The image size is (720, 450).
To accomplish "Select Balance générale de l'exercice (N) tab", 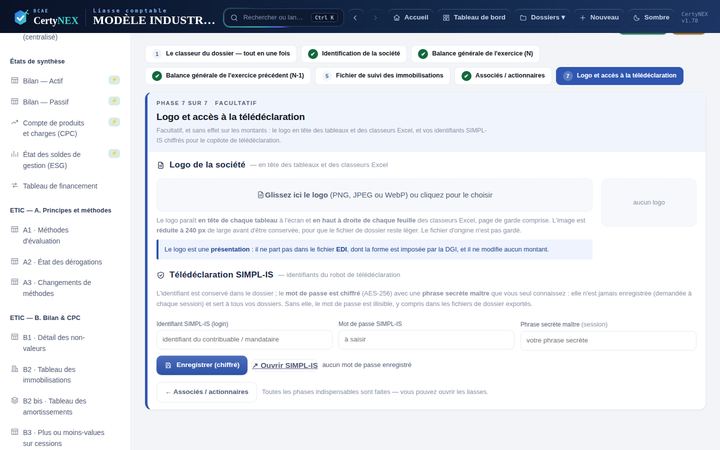I will click(x=475, y=54).
